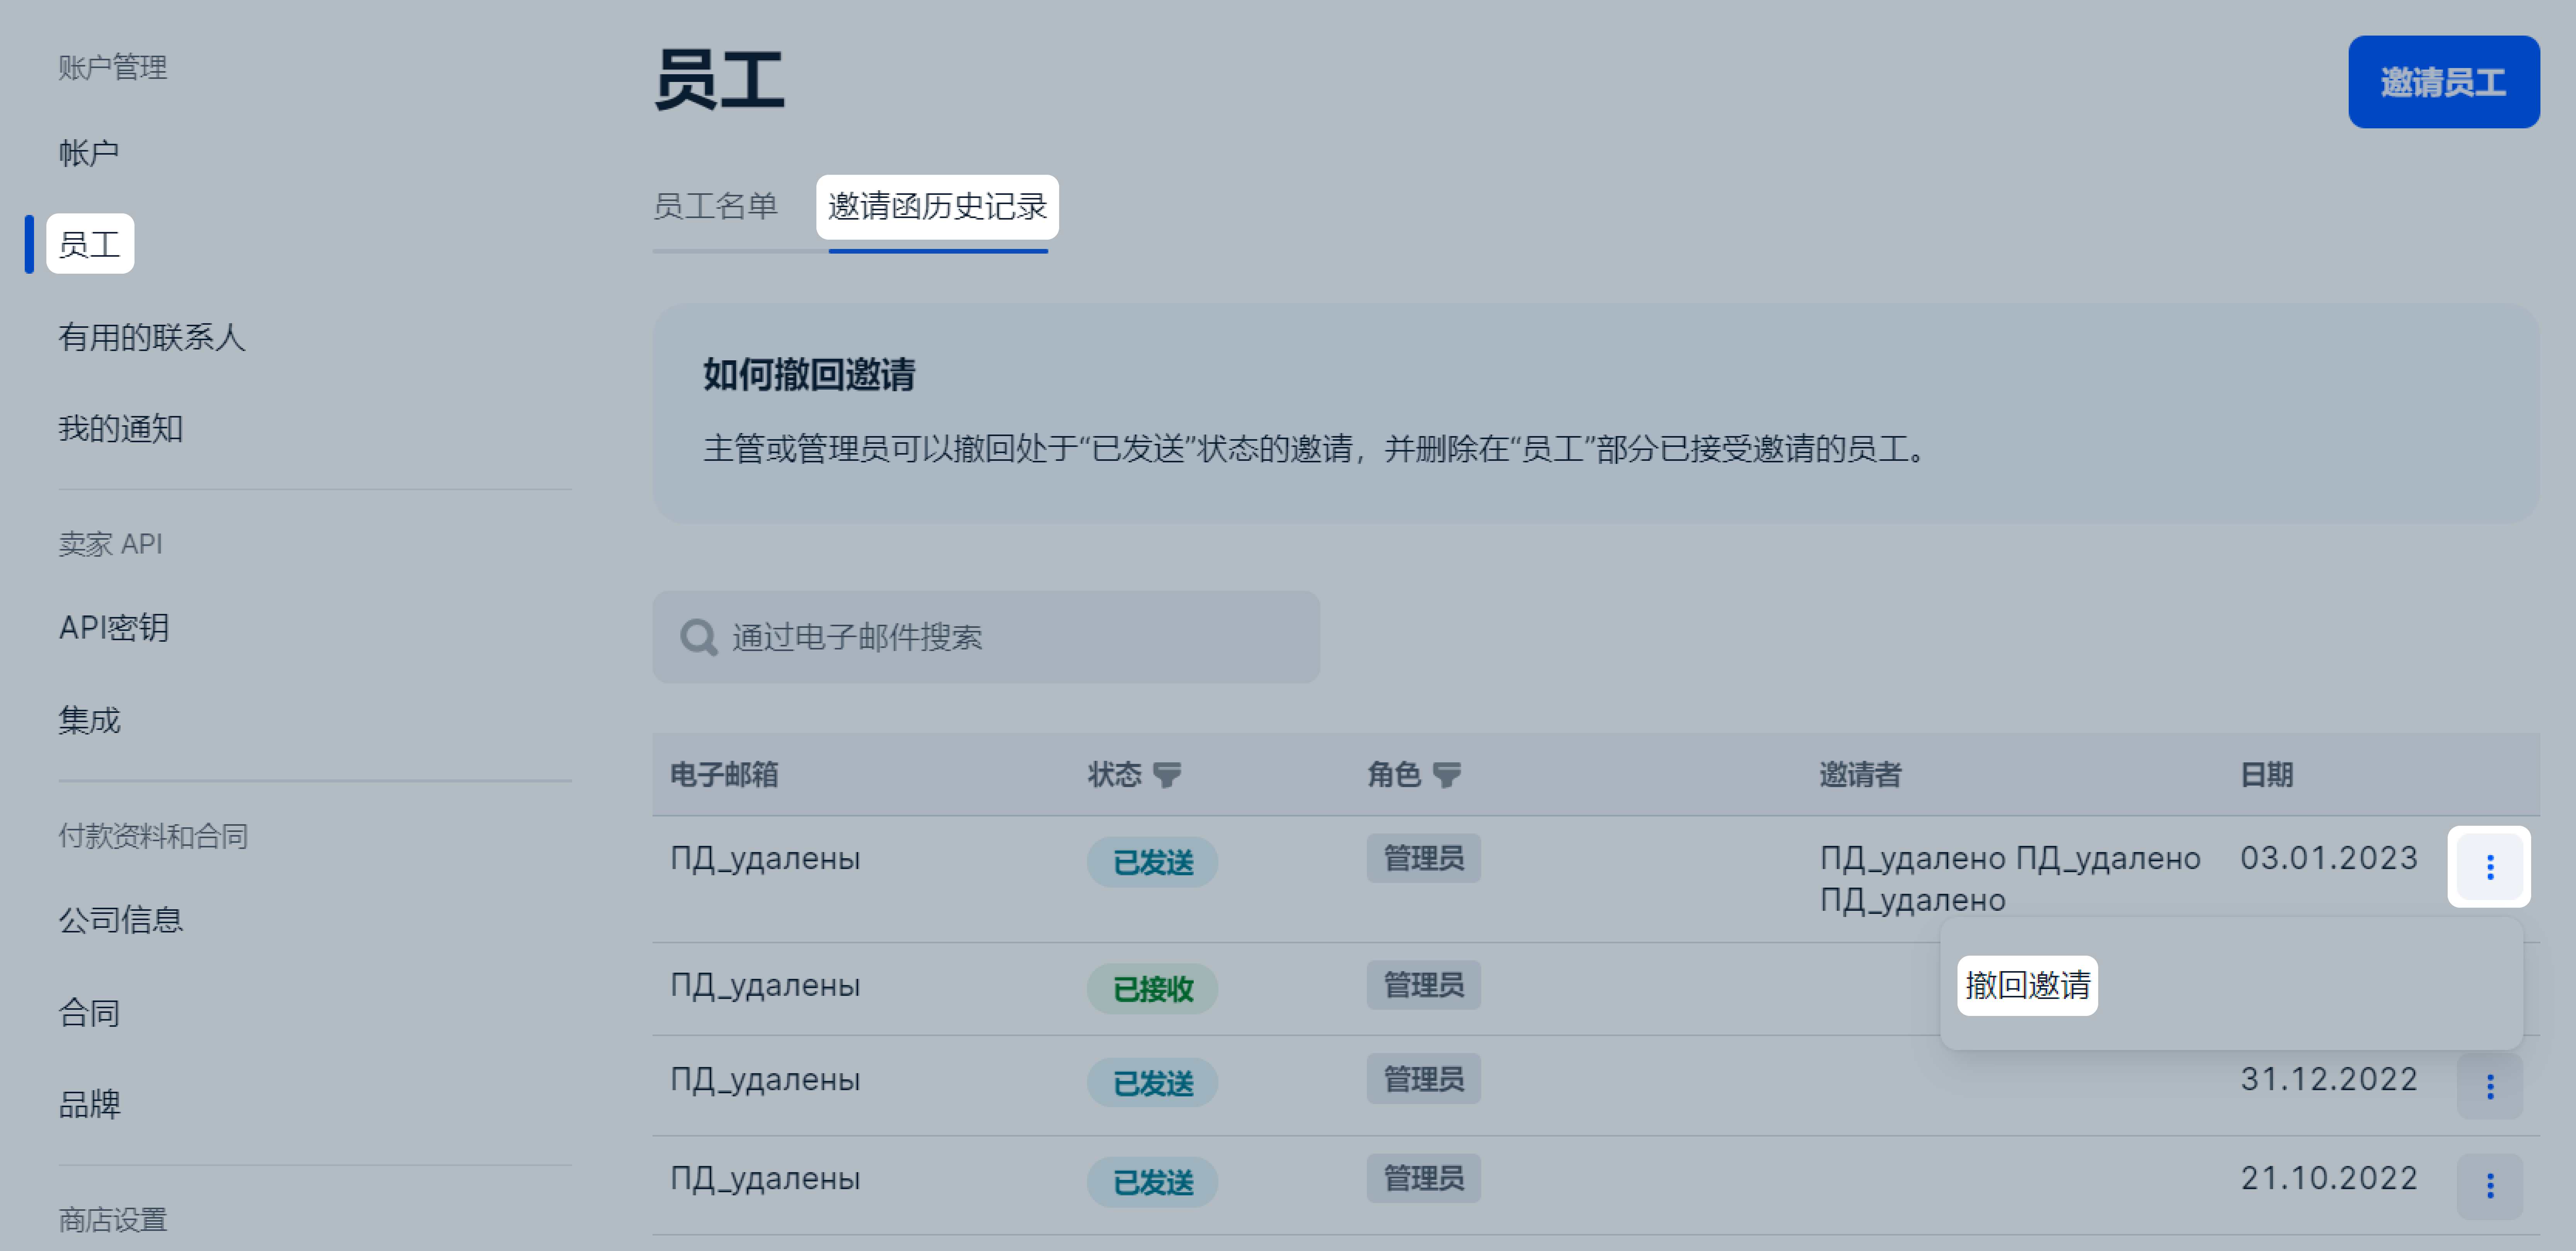Viewport: 2576px width, 1251px height.
Task: Open 帐户 in the sidebar
Action: point(89,153)
